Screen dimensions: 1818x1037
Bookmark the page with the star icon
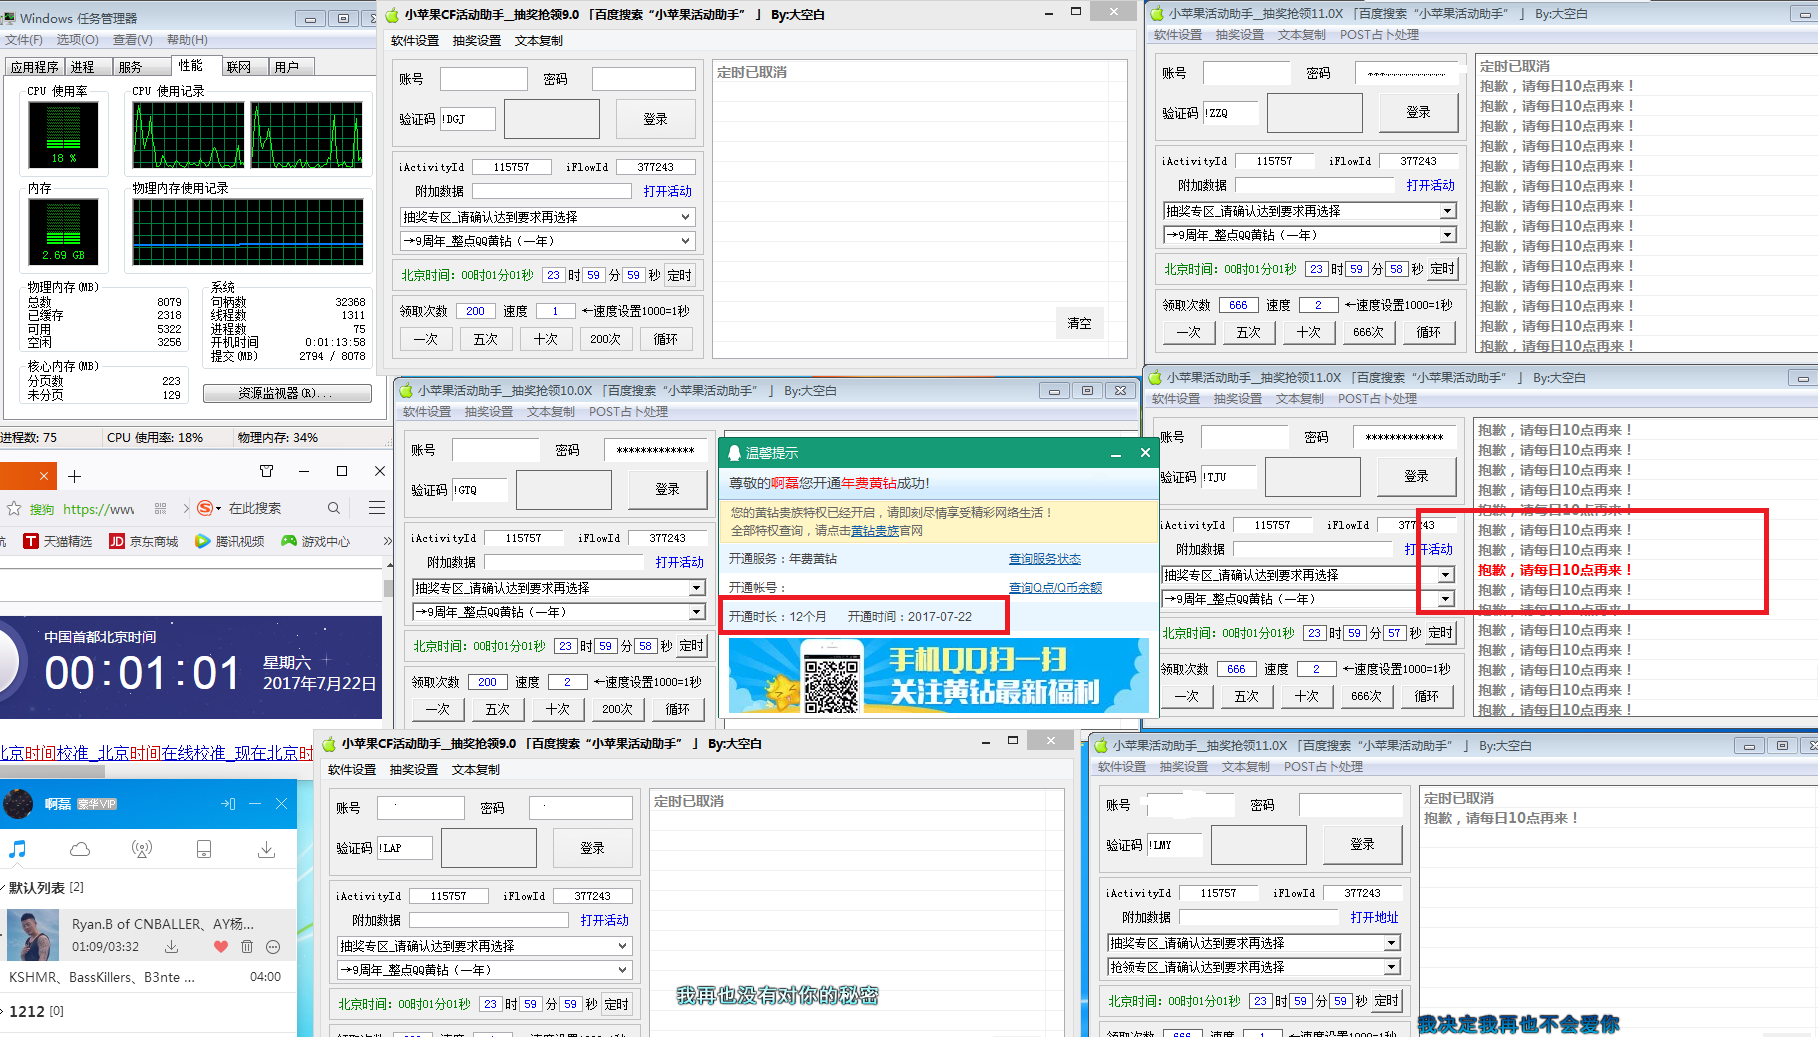[x=14, y=508]
